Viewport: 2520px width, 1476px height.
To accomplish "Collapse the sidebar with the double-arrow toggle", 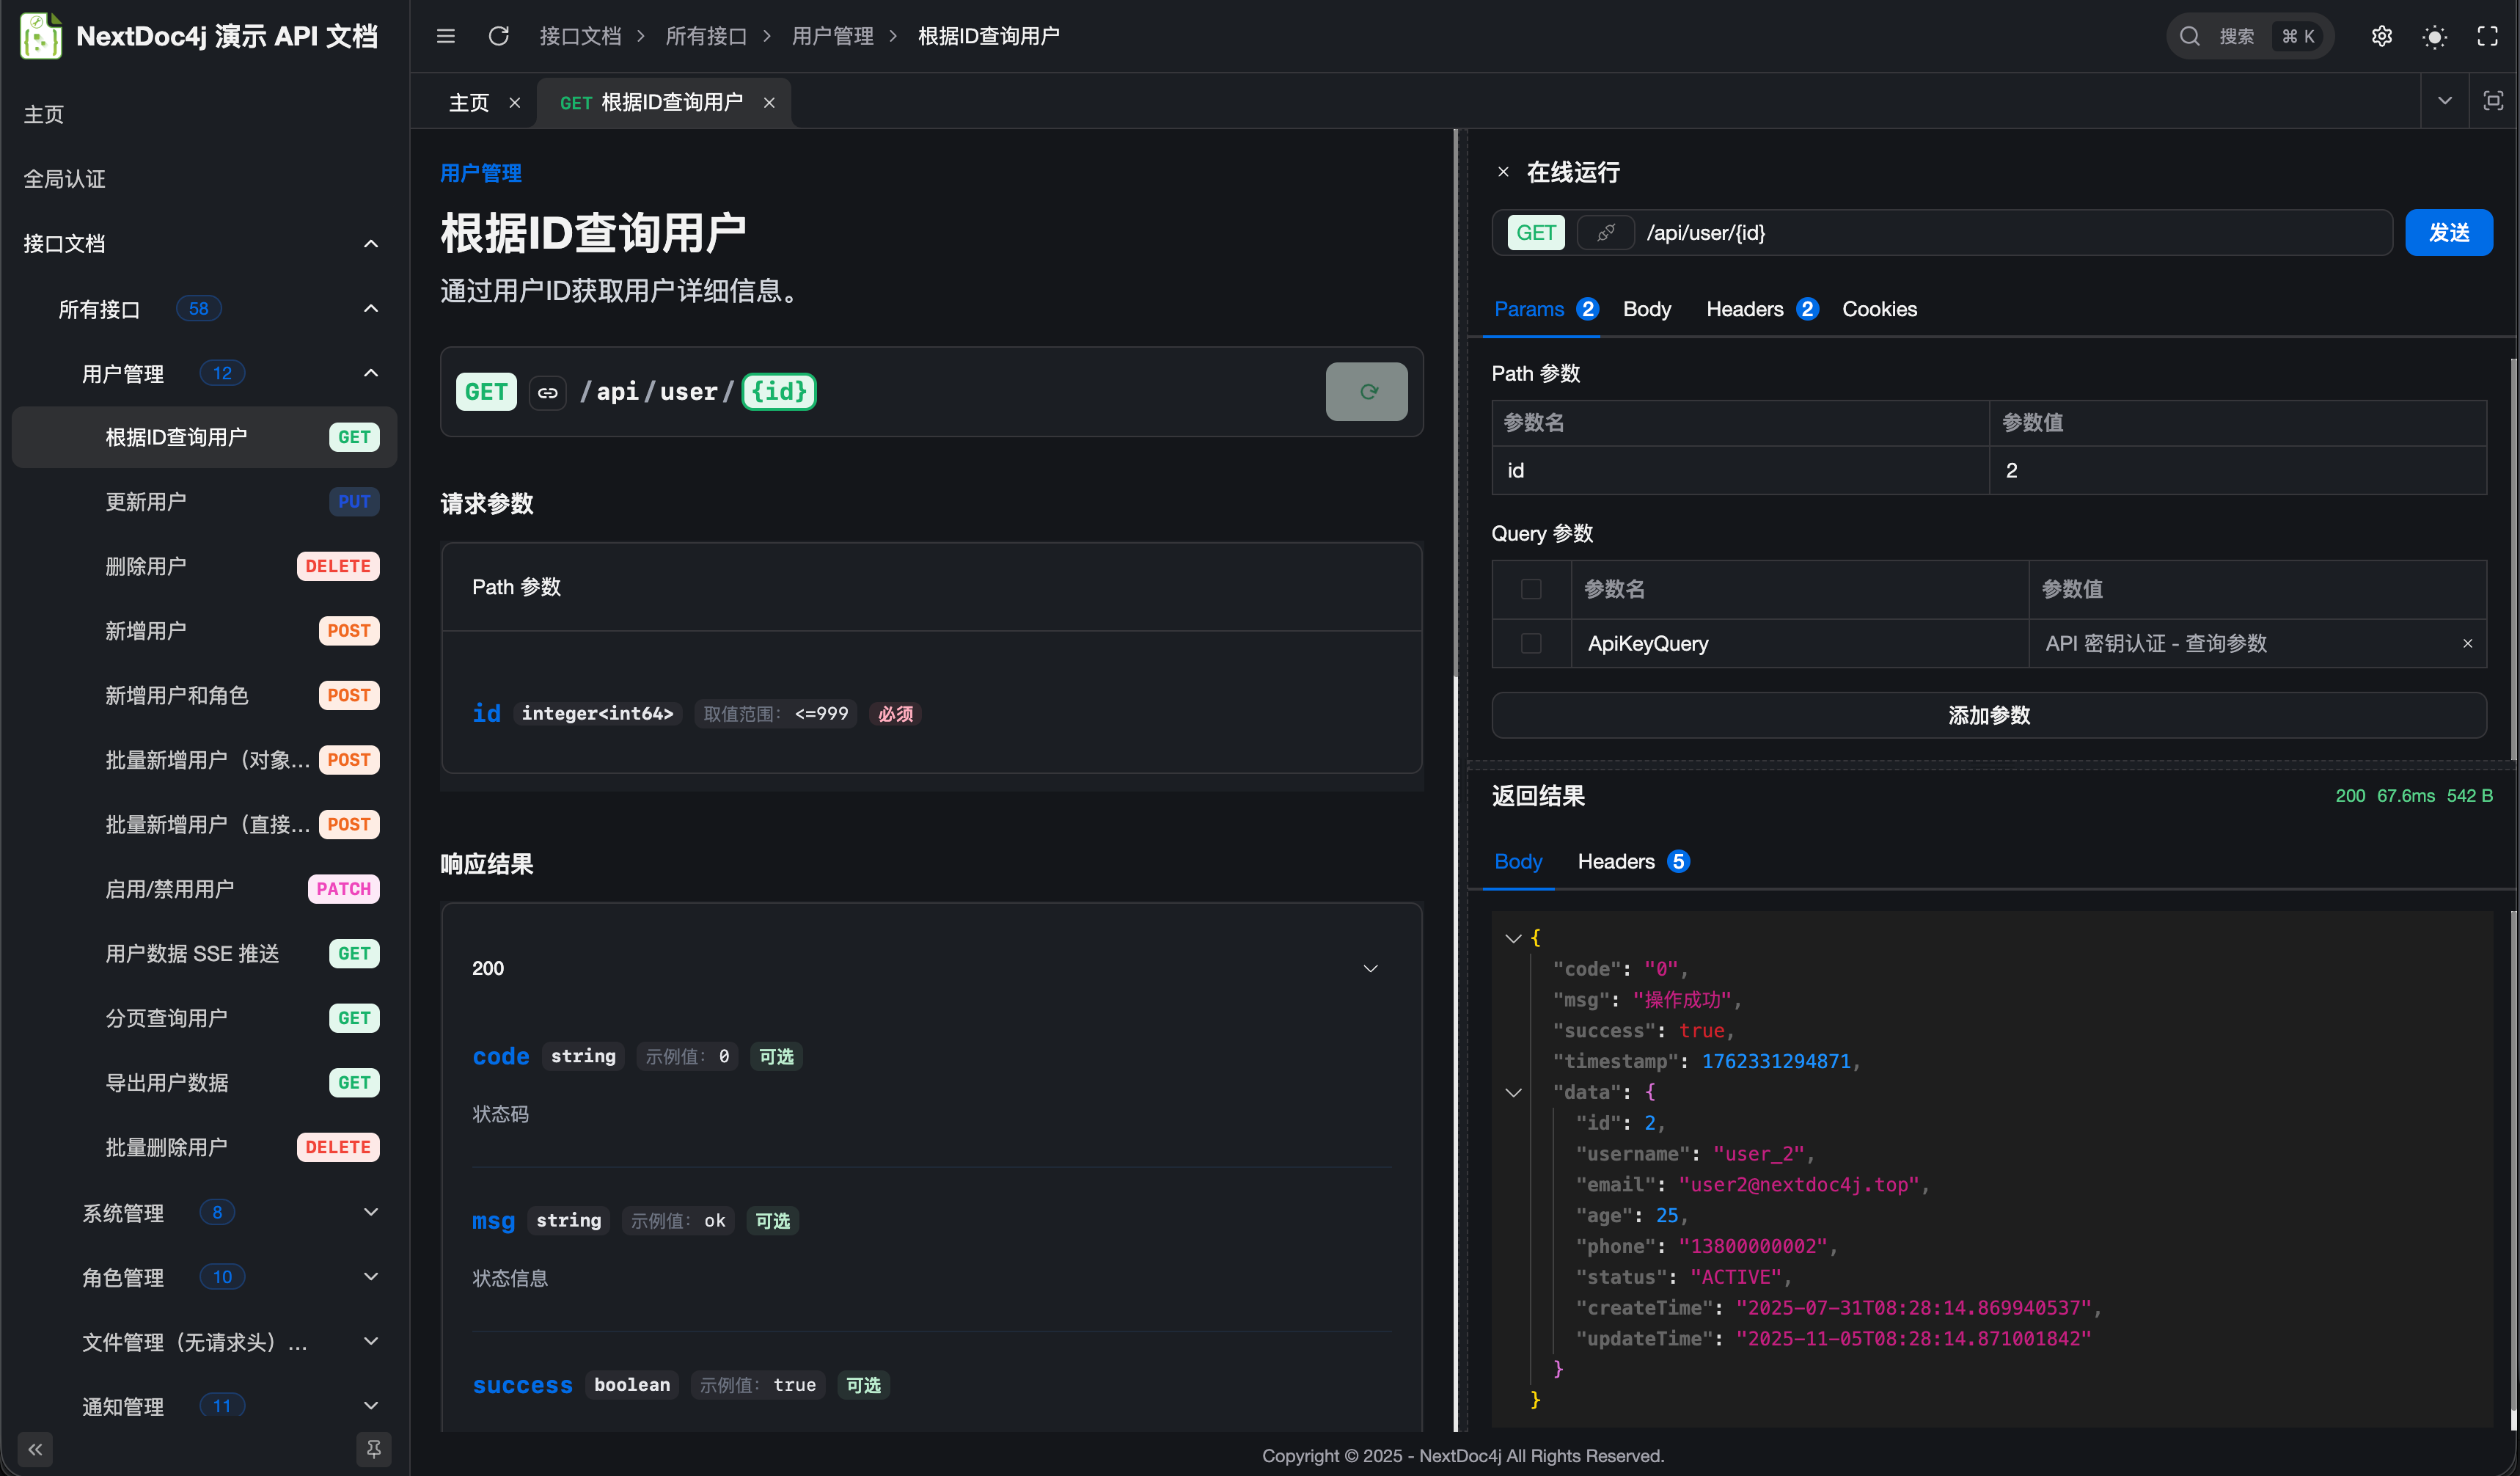I will [x=35, y=1449].
